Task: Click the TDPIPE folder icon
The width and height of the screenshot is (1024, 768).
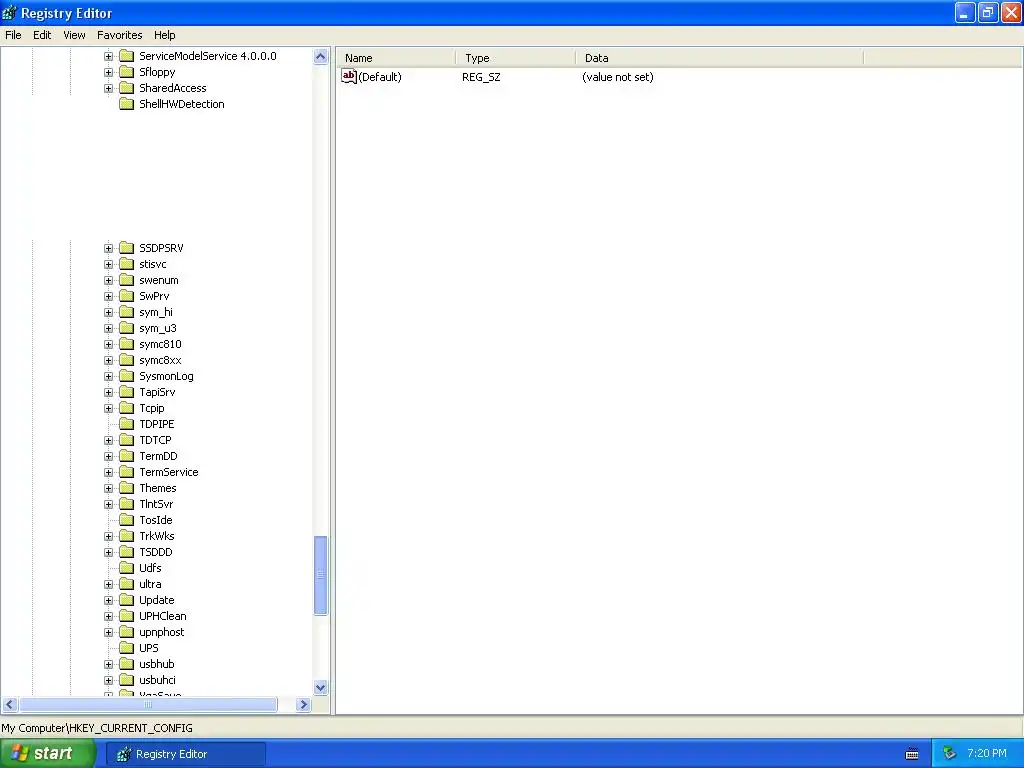Action: [127, 424]
